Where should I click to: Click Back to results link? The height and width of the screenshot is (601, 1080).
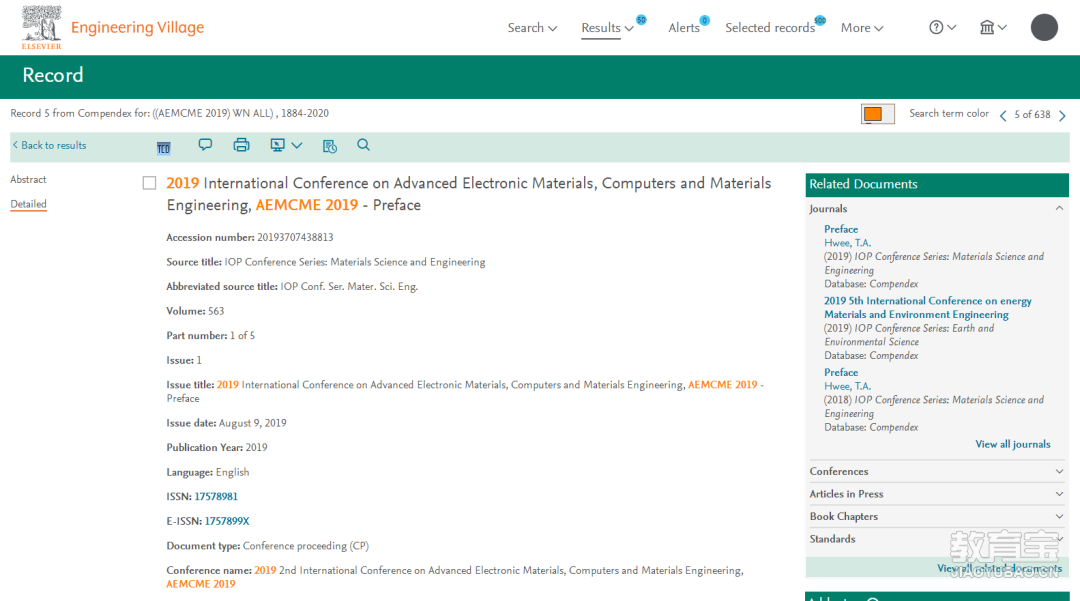coord(50,145)
